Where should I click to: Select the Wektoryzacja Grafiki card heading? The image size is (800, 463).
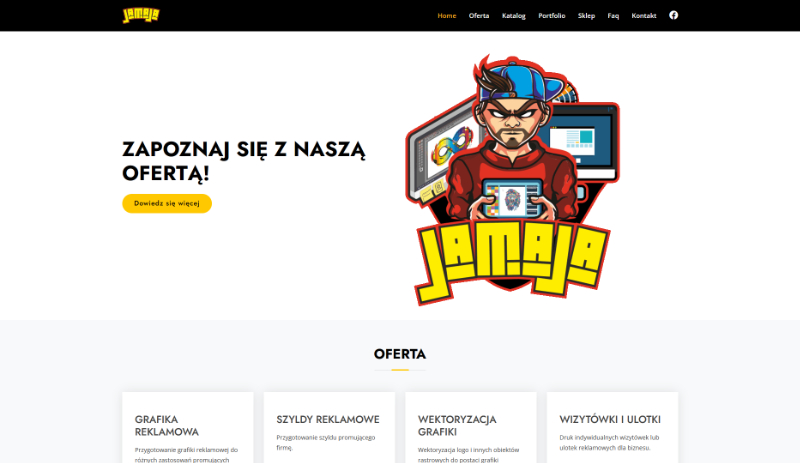pyautogui.click(x=457, y=425)
